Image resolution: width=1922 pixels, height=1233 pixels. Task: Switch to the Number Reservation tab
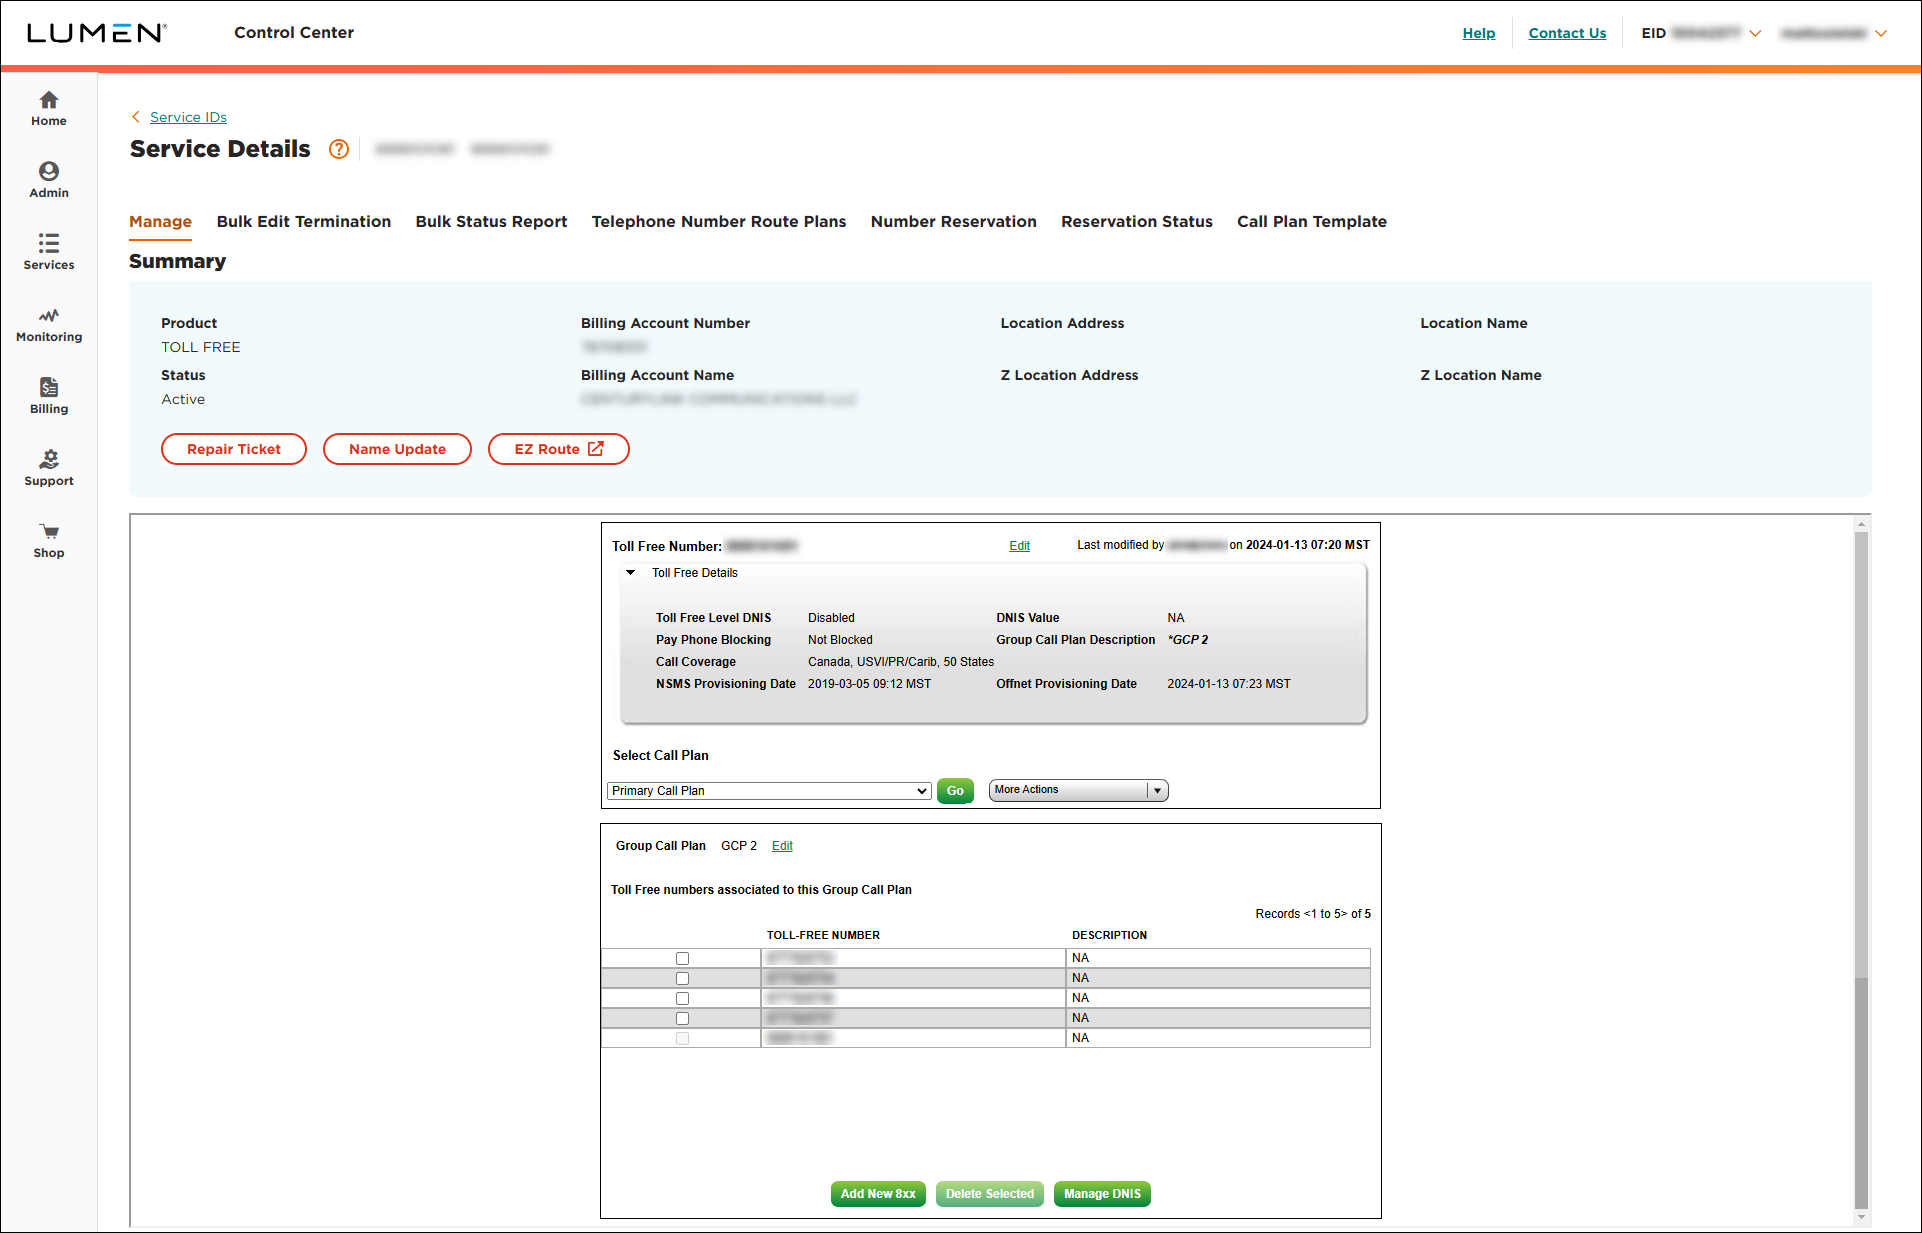click(x=953, y=221)
